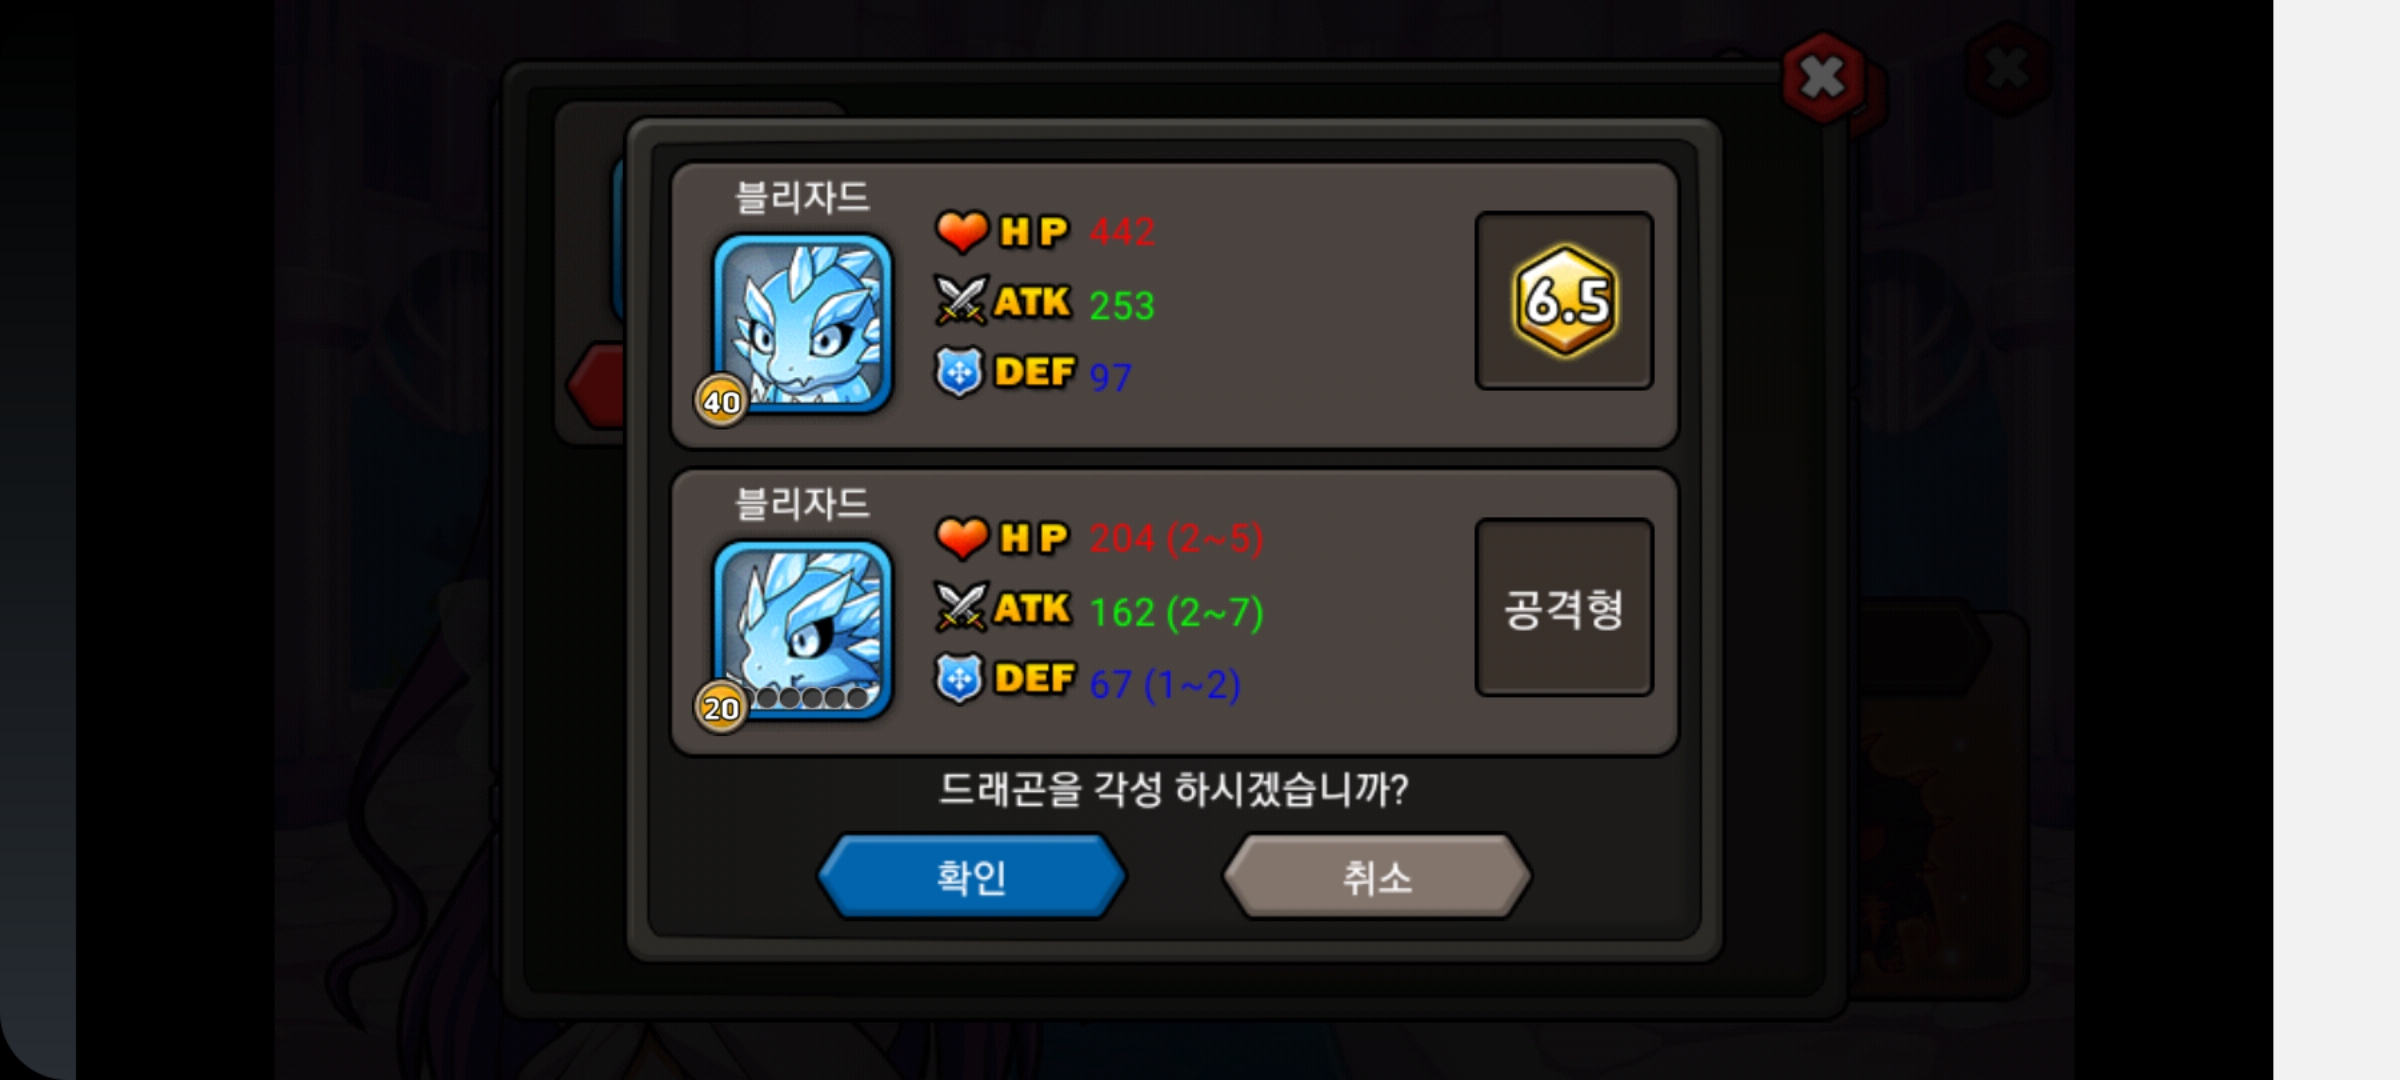This screenshot has height=1080, width=2400.
Task: Tap the top ATK crossed swords icon
Action: click(961, 300)
